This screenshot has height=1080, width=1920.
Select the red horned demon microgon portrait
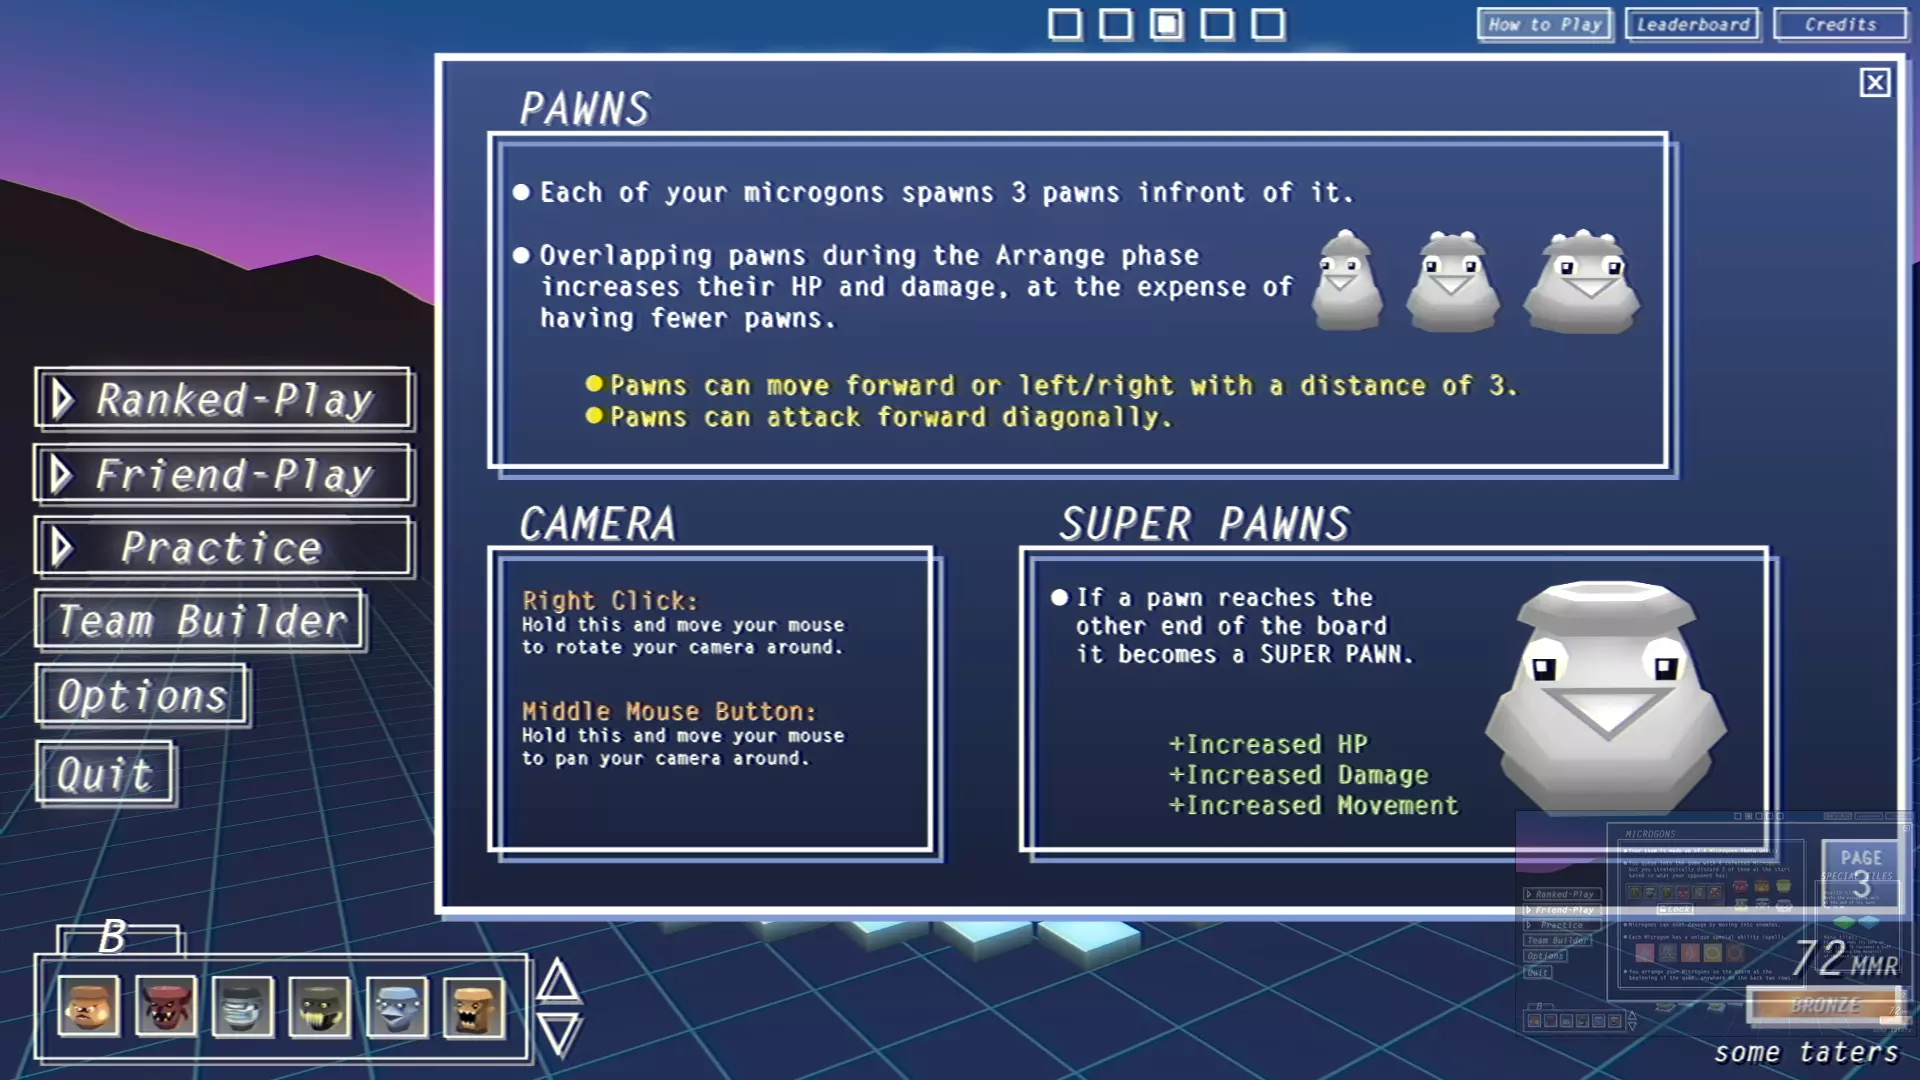pyautogui.click(x=165, y=1006)
